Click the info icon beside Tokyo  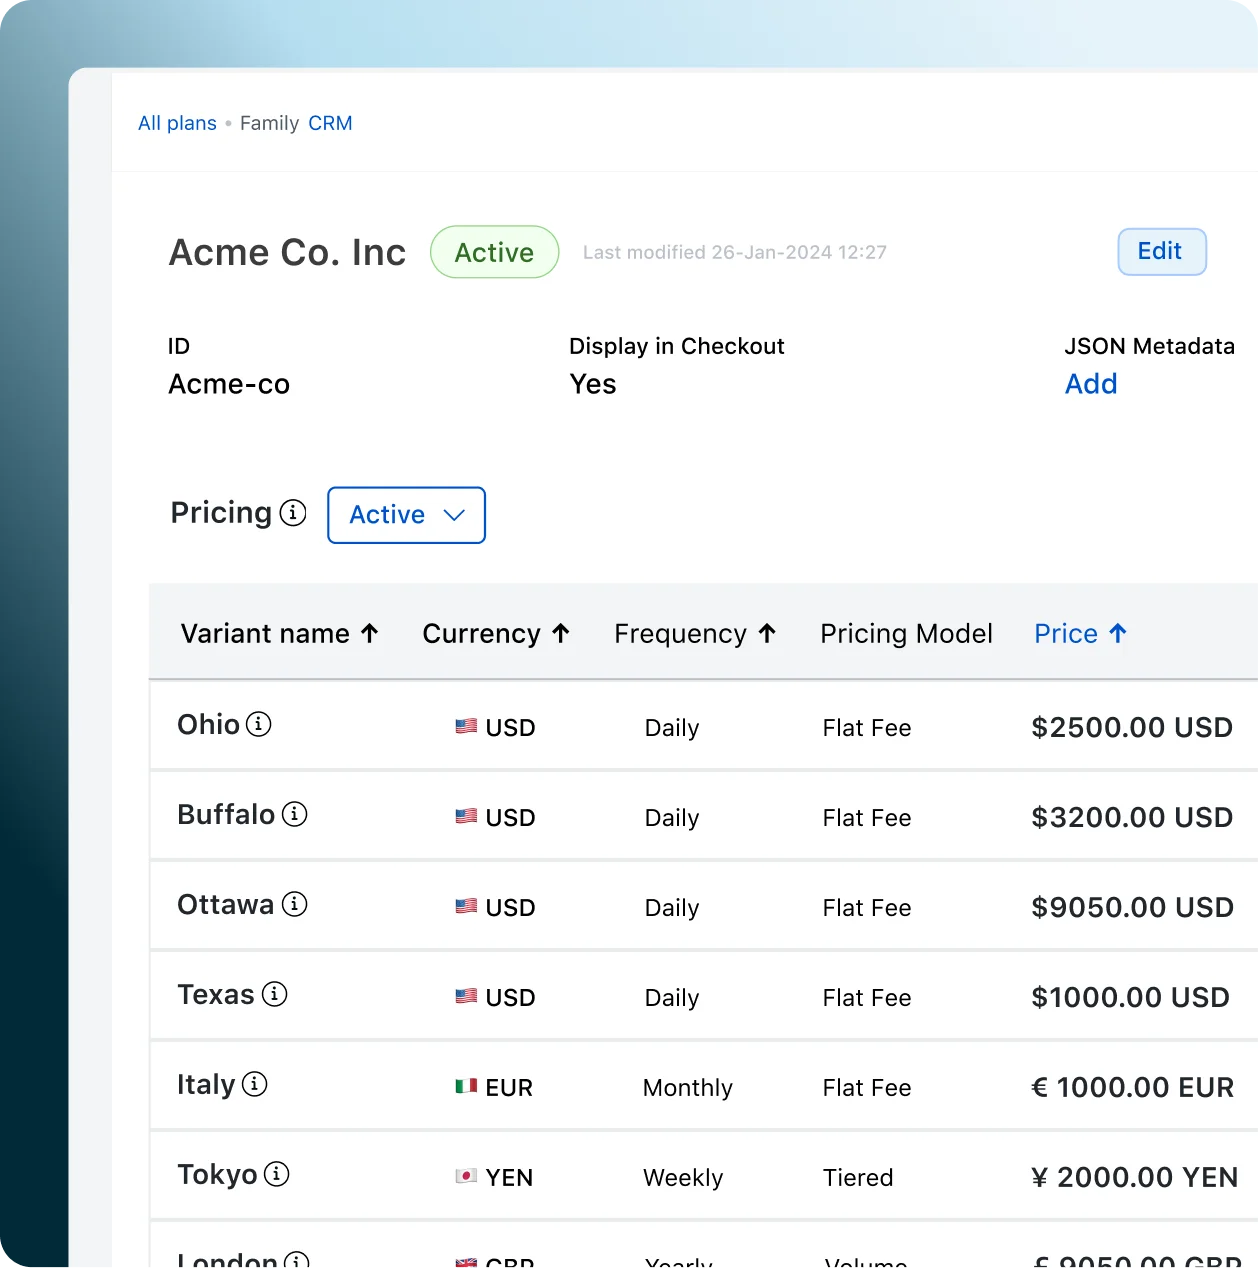[x=277, y=1174]
